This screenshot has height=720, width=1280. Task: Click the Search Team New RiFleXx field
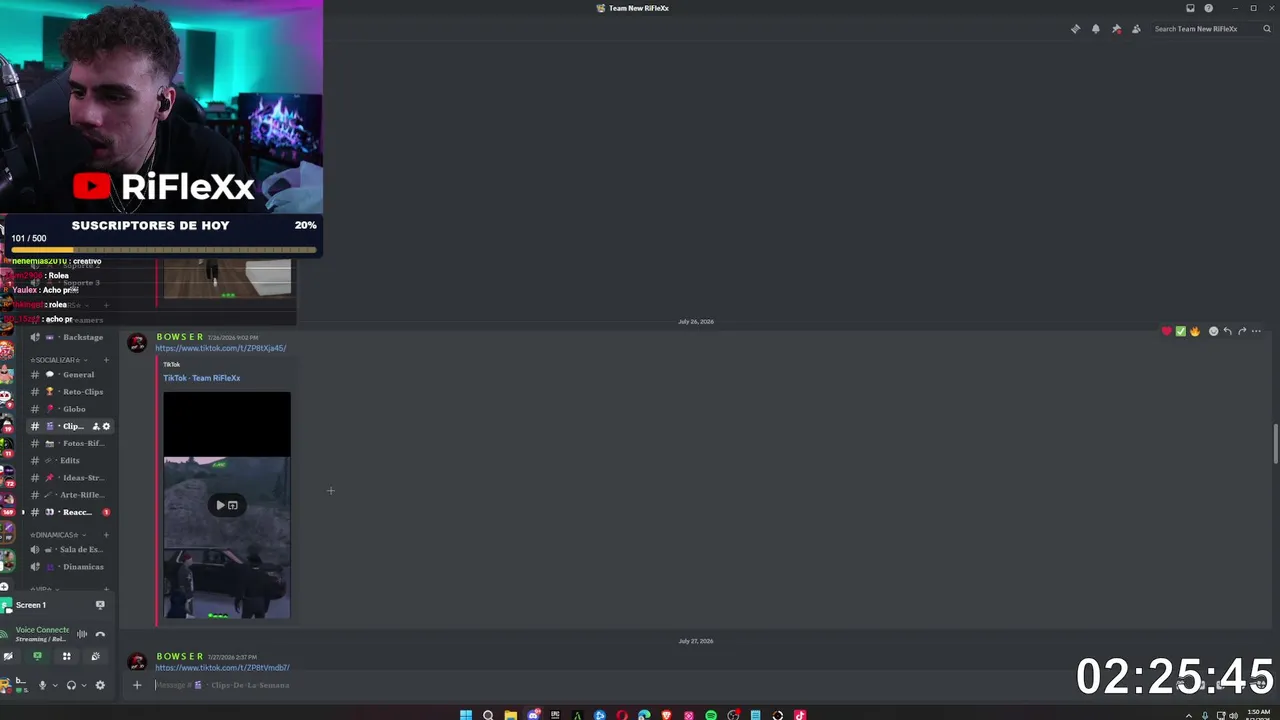pos(1210,29)
